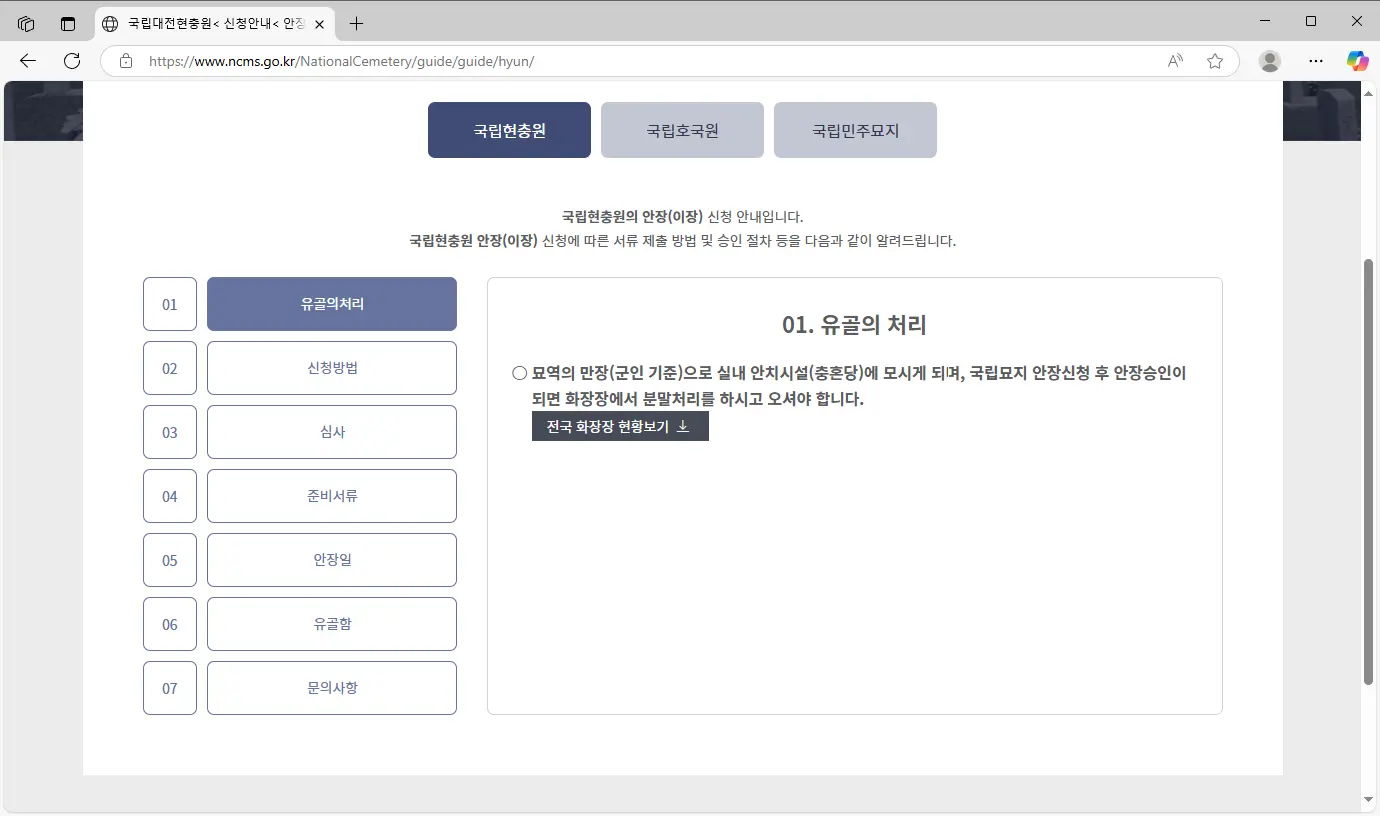Switch to the 국립호국원 tab

(682, 129)
